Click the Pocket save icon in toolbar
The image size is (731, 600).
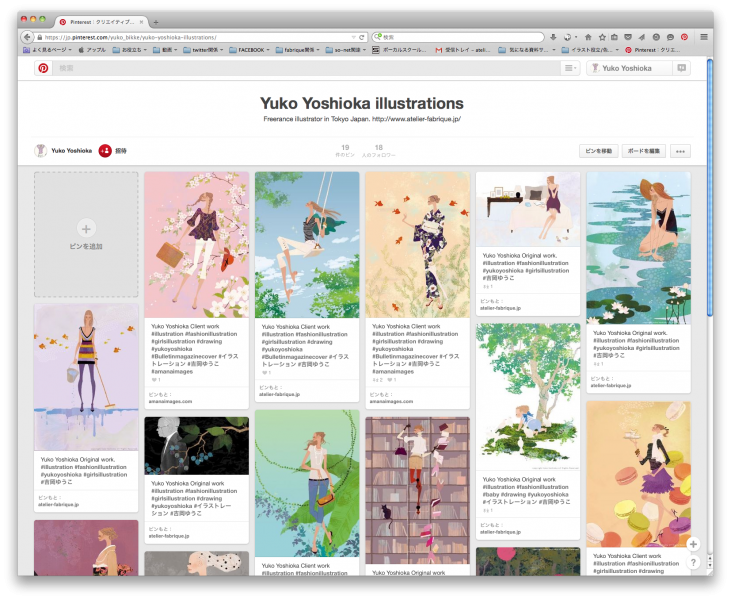(x=628, y=37)
